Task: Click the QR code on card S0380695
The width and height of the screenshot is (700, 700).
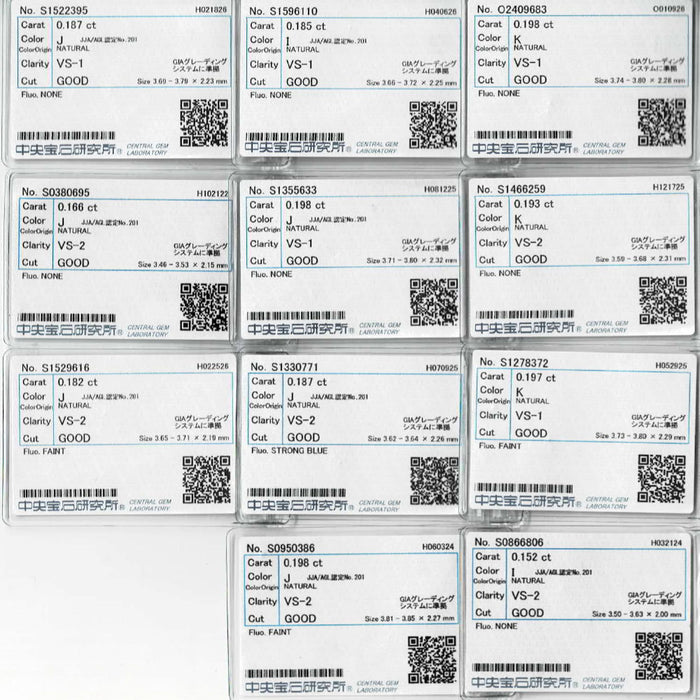Action: point(204,307)
